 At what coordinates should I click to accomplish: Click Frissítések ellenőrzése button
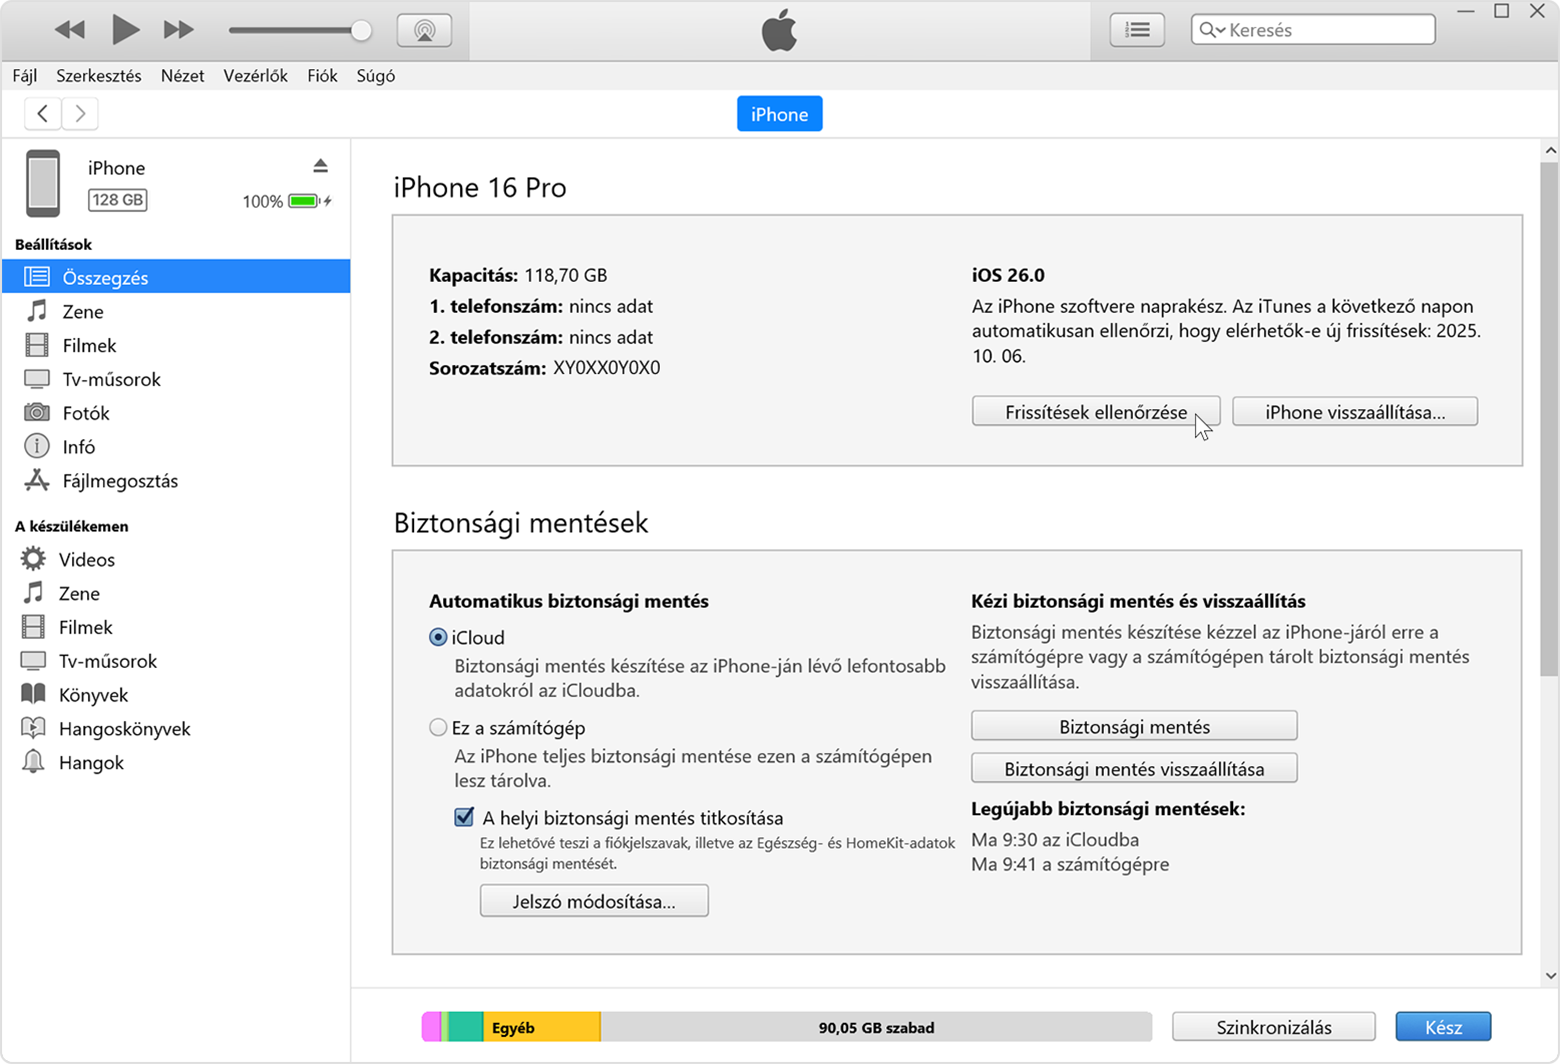coord(1095,412)
